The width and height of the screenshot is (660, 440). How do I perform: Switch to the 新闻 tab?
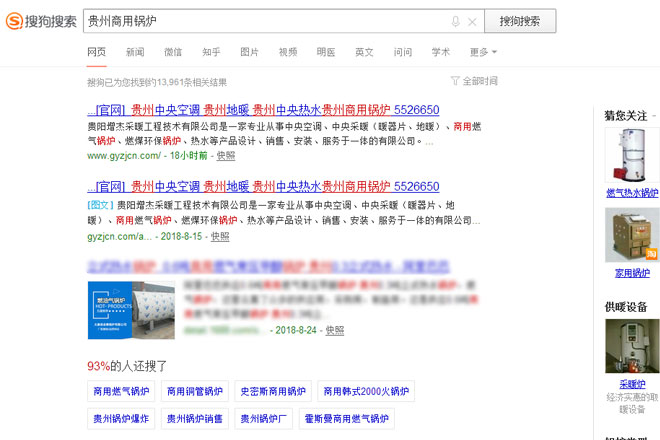pos(135,52)
